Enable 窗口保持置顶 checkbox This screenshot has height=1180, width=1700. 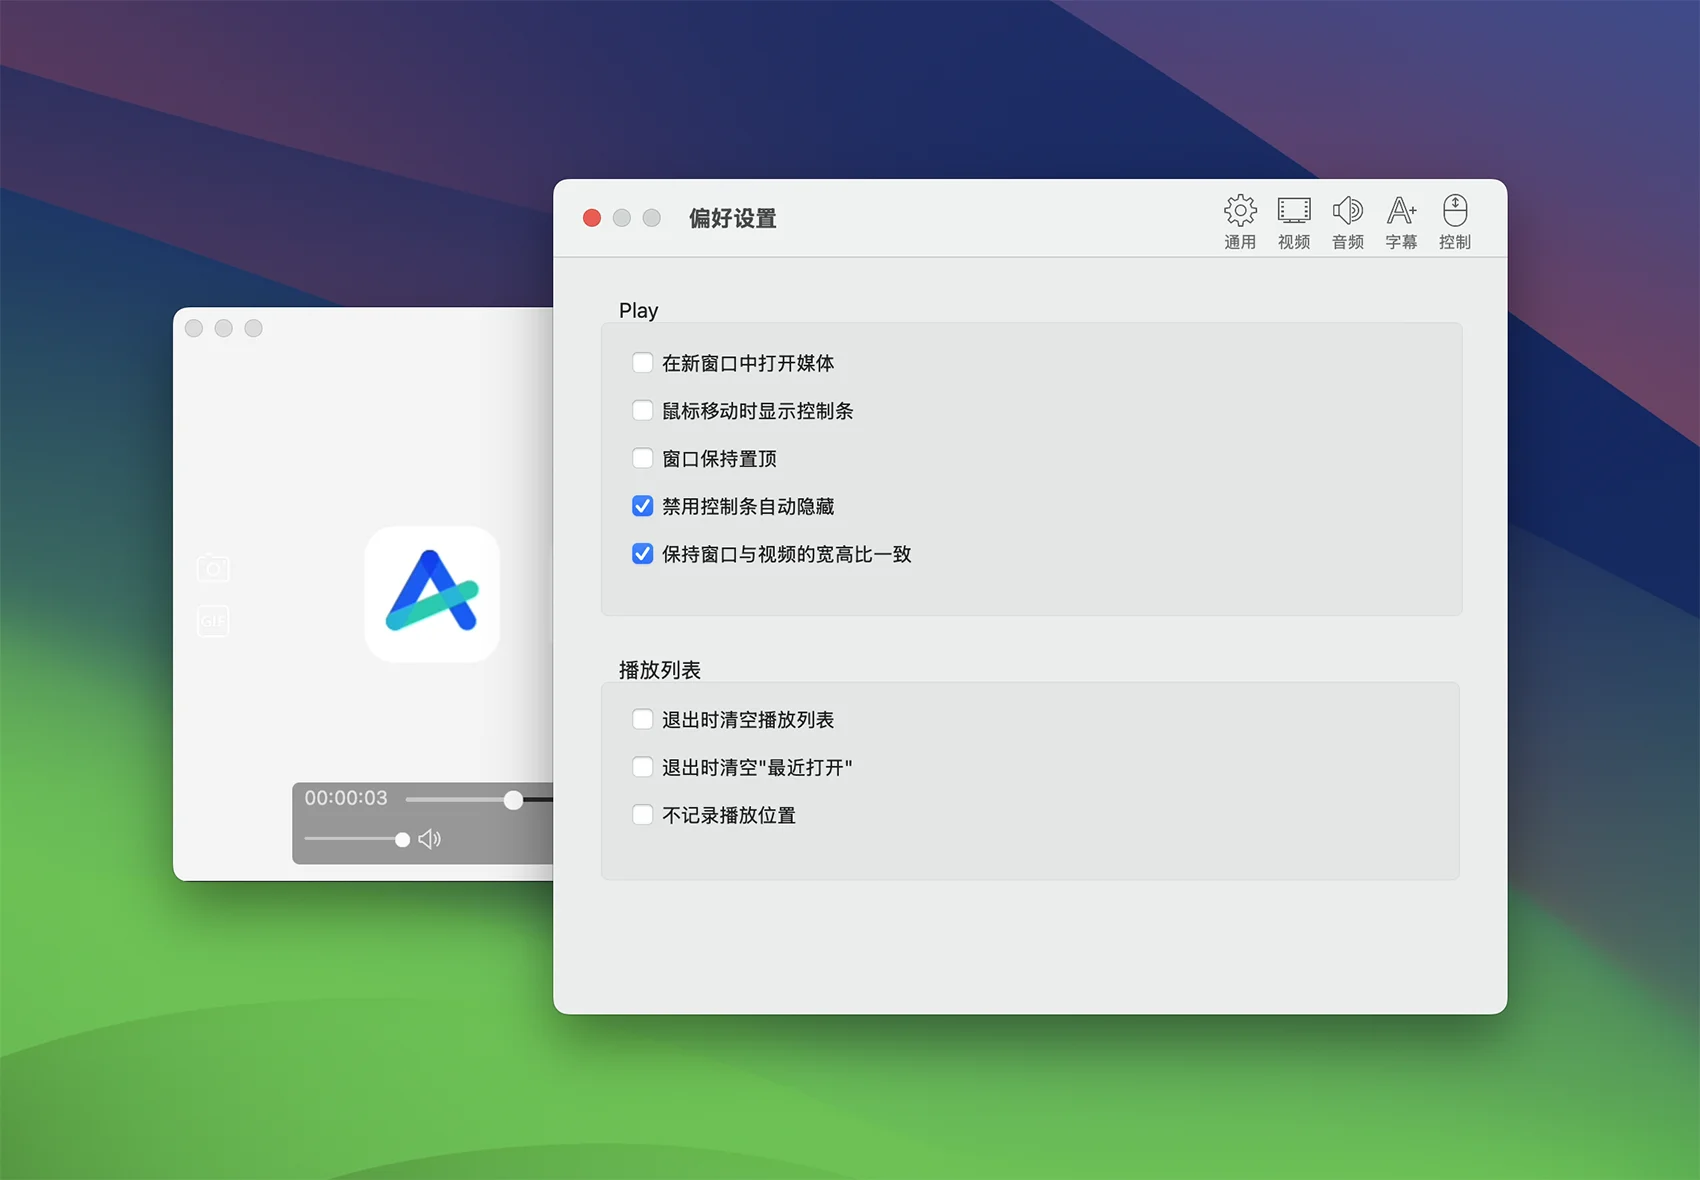pos(643,459)
